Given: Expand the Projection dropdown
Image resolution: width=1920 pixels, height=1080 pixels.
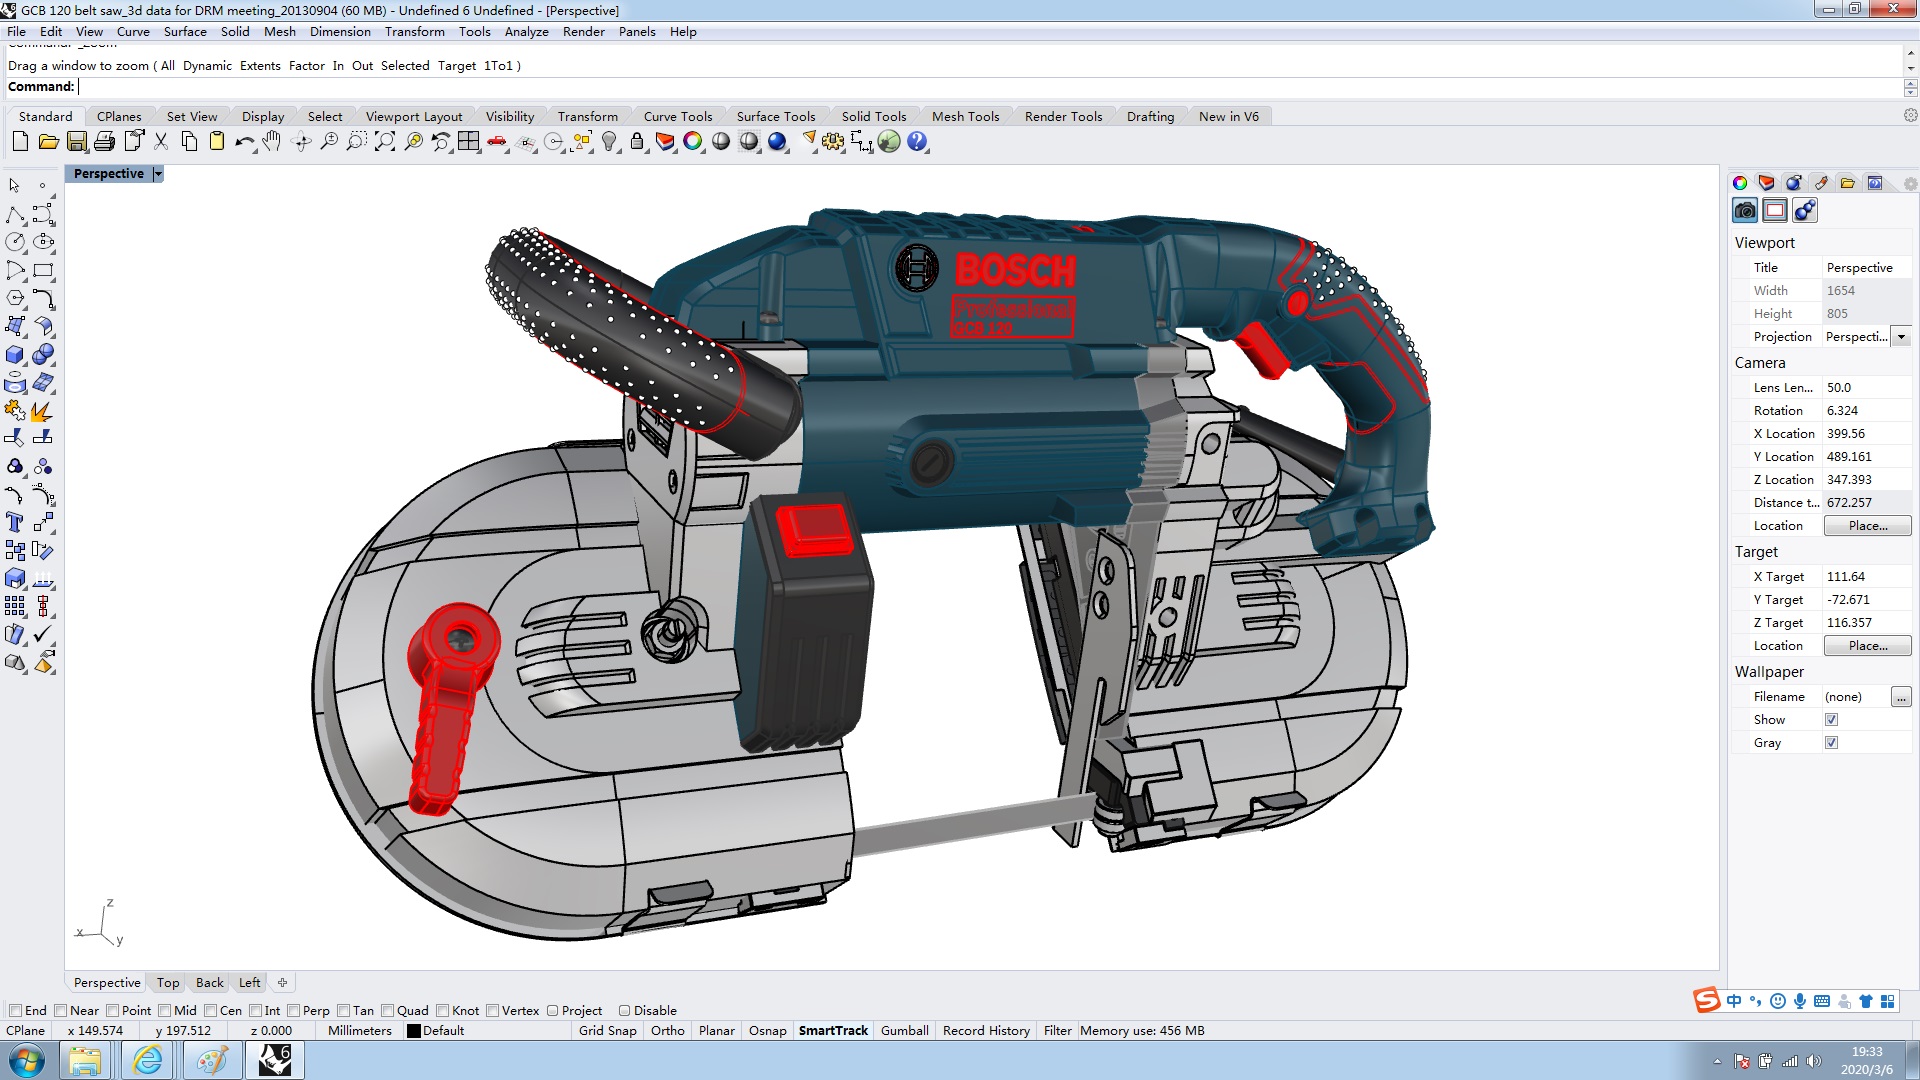Looking at the screenshot, I should click(1901, 337).
